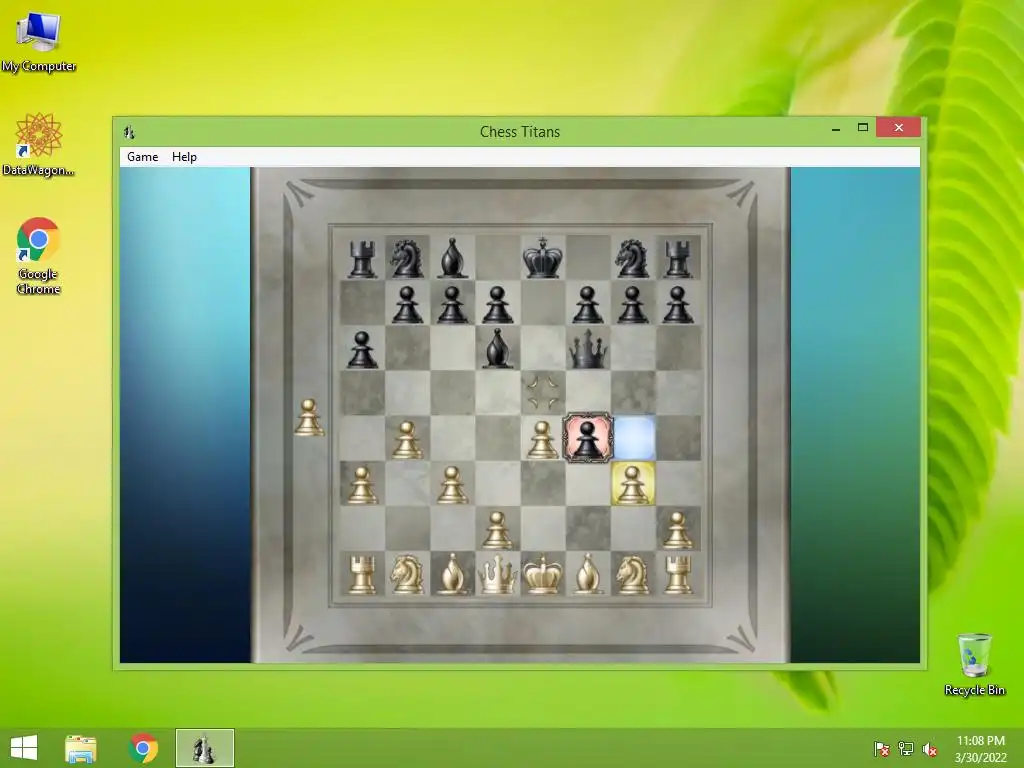Select the black pawn on a6
Image resolution: width=1024 pixels, height=768 pixels.
pyautogui.click(x=362, y=350)
